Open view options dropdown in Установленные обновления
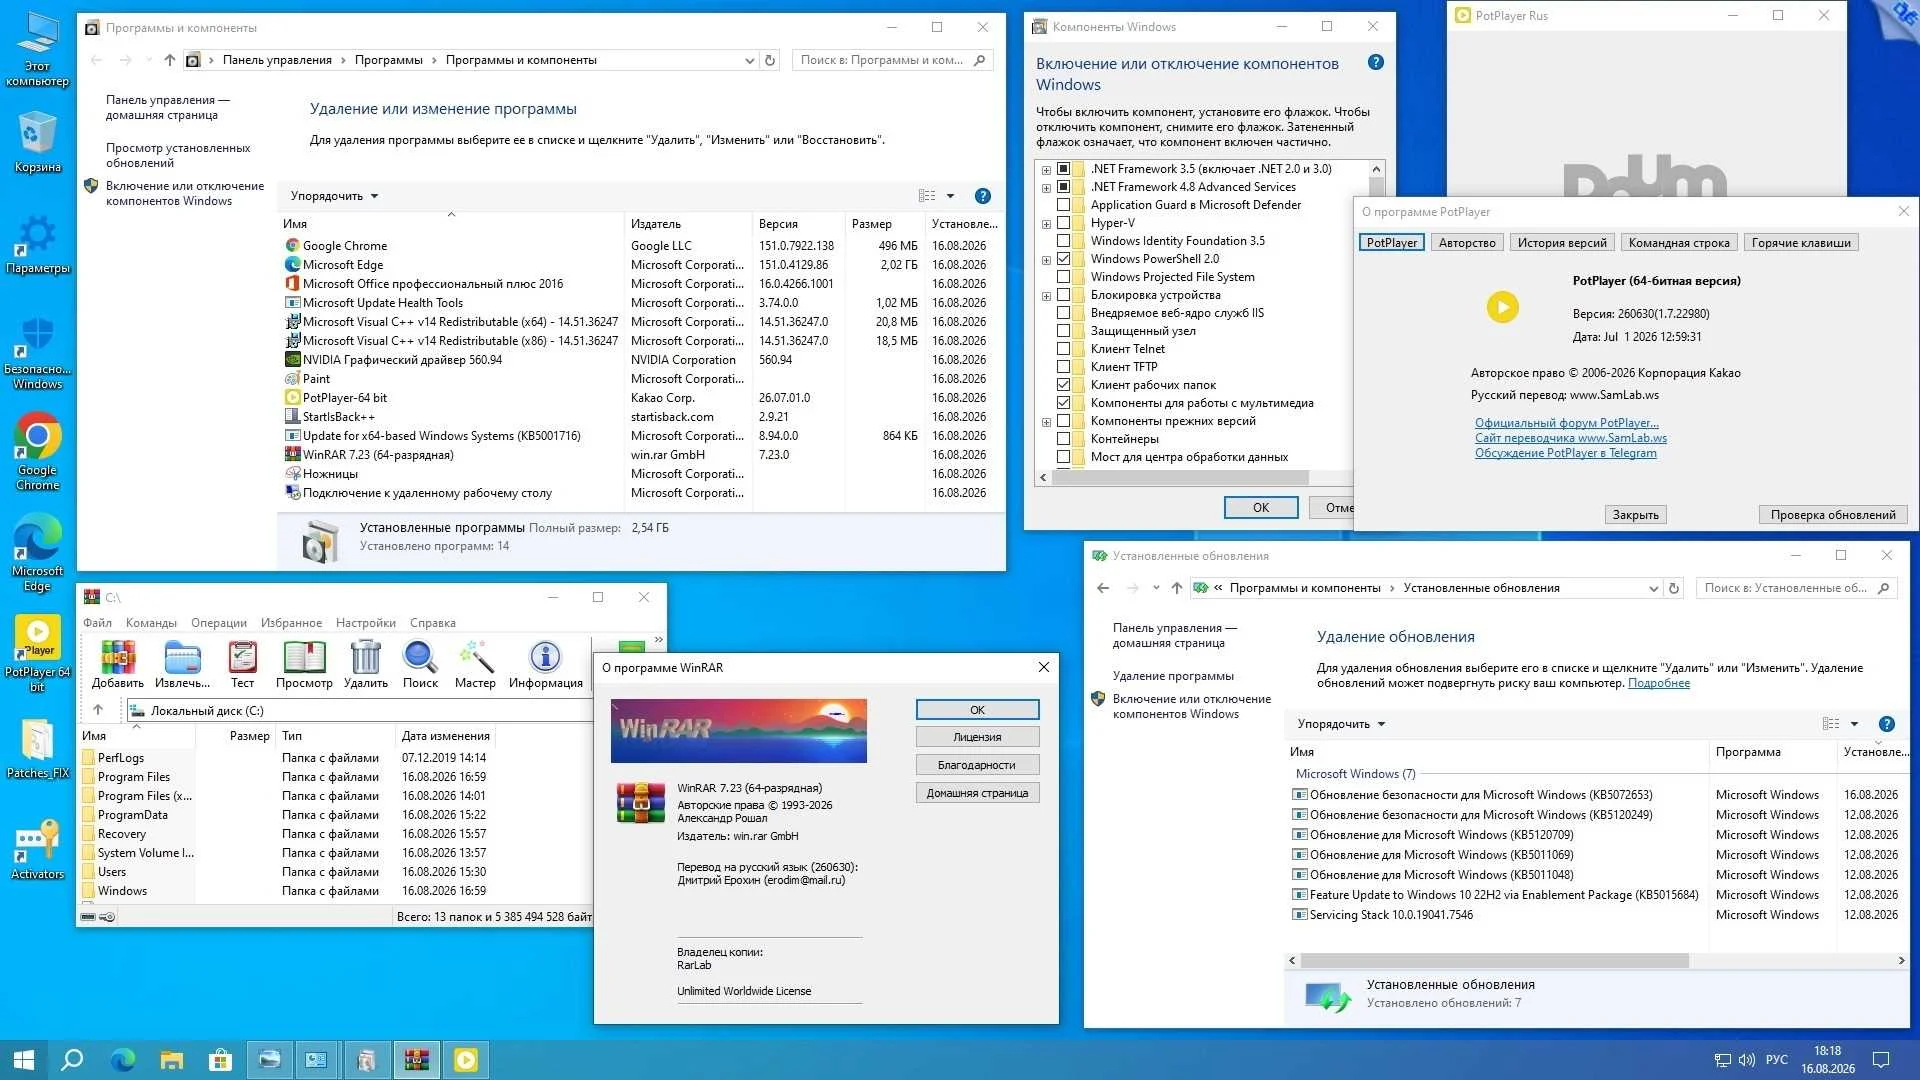The width and height of the screenshot is (1920, 1080). click(x=1854, y=724)
